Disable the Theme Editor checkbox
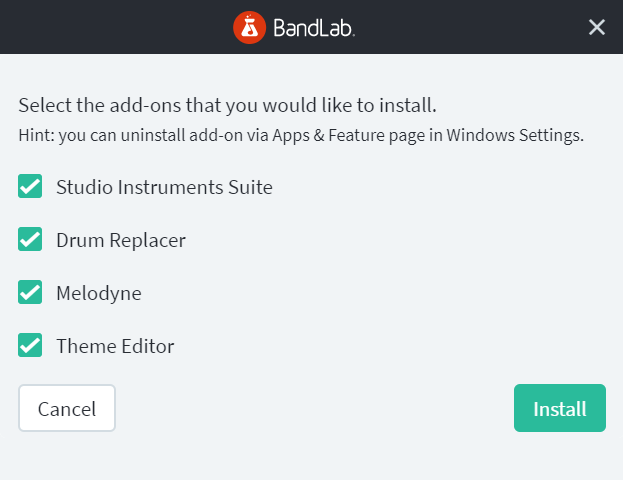Image resolution: width=623 pixels, height=480 pixels. point(30,345)
